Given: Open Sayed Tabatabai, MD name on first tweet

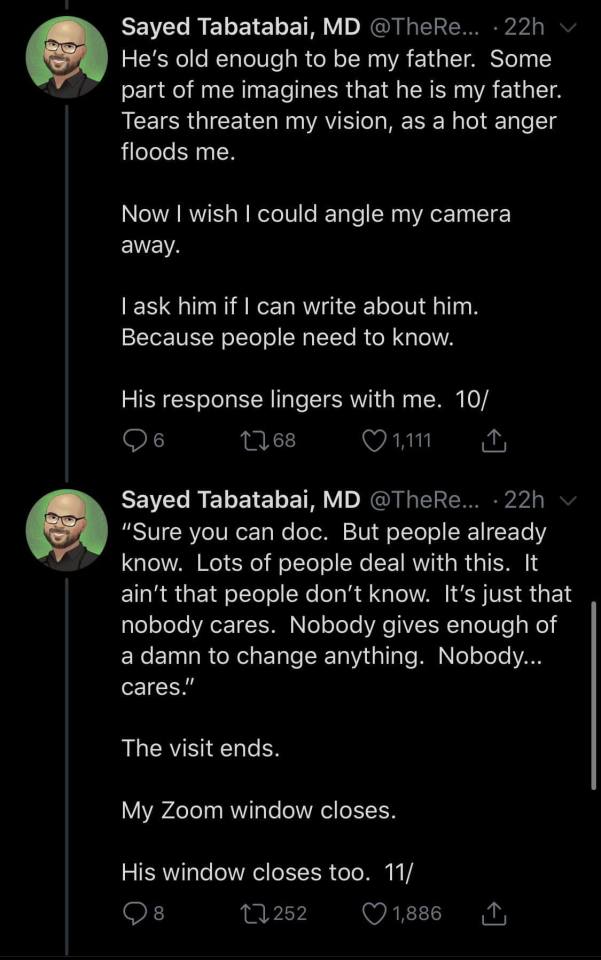Looking at the screenshot, I should 240,26.
